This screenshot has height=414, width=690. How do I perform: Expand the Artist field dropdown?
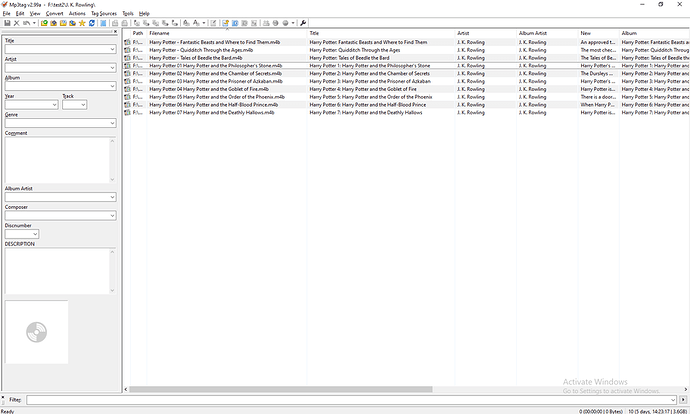112,68
